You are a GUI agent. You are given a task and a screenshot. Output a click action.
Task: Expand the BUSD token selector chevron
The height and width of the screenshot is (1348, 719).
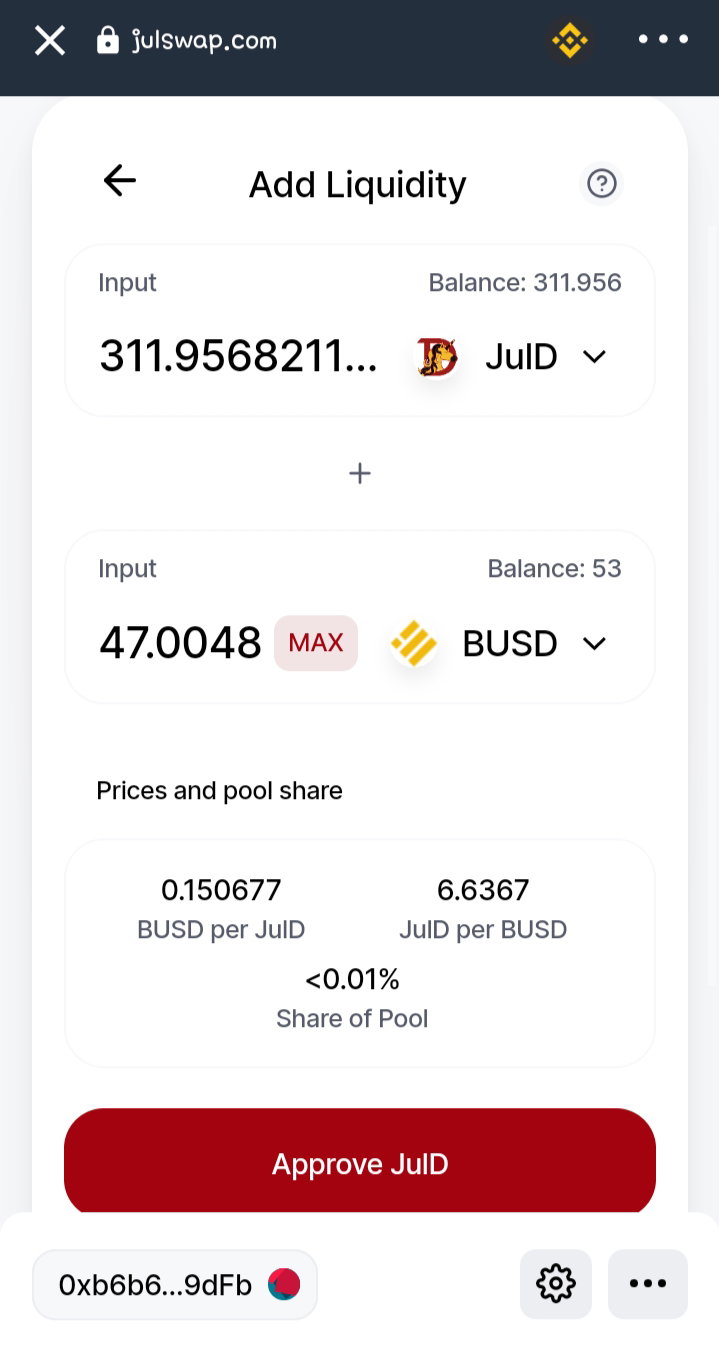(x=594, y=643)
